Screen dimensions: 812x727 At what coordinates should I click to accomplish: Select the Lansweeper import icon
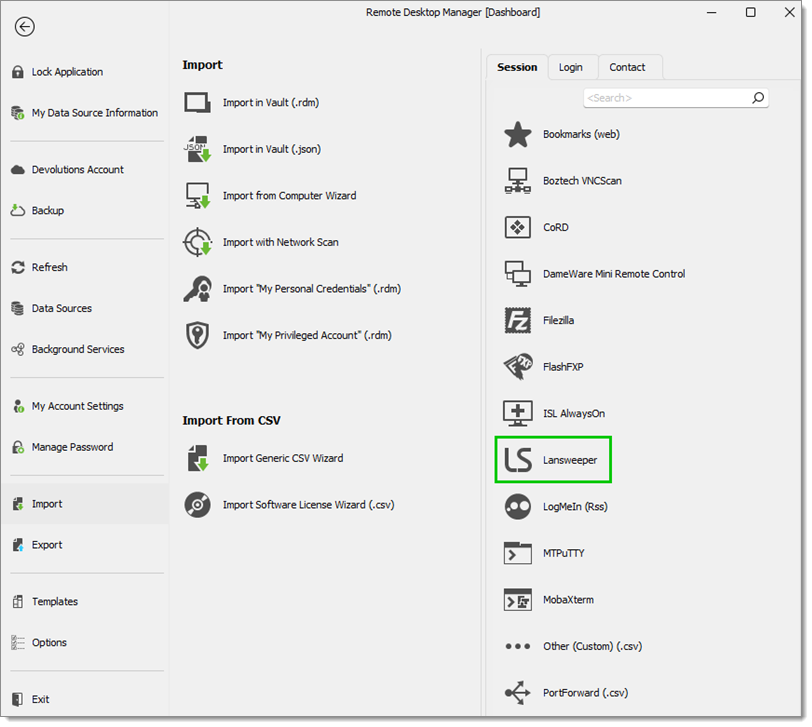click(x=518, y=460)
